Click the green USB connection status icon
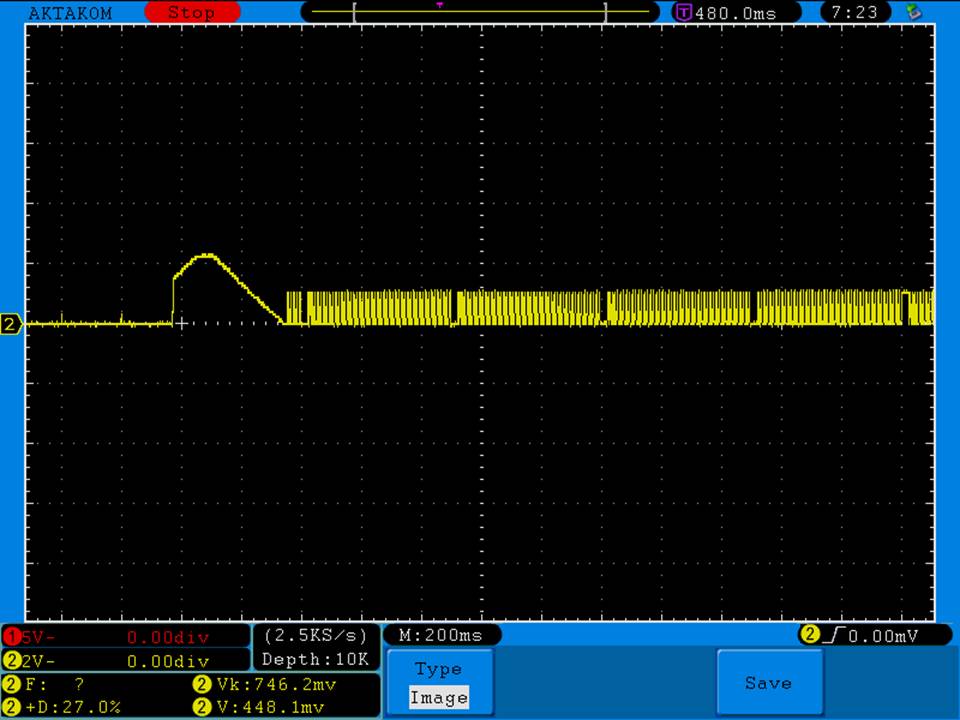Image resolution: width=960 pixels, height=720 pixels. coord(913,13)
